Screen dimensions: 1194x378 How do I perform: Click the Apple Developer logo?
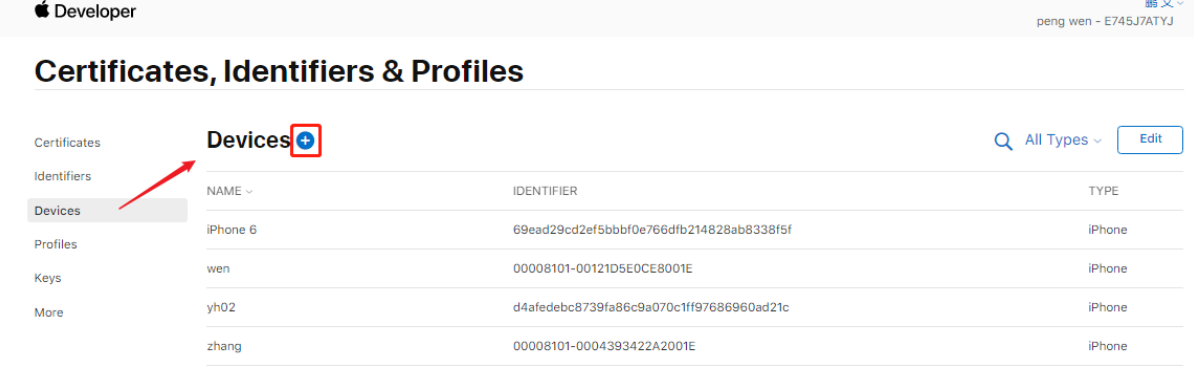coord(85,11)
